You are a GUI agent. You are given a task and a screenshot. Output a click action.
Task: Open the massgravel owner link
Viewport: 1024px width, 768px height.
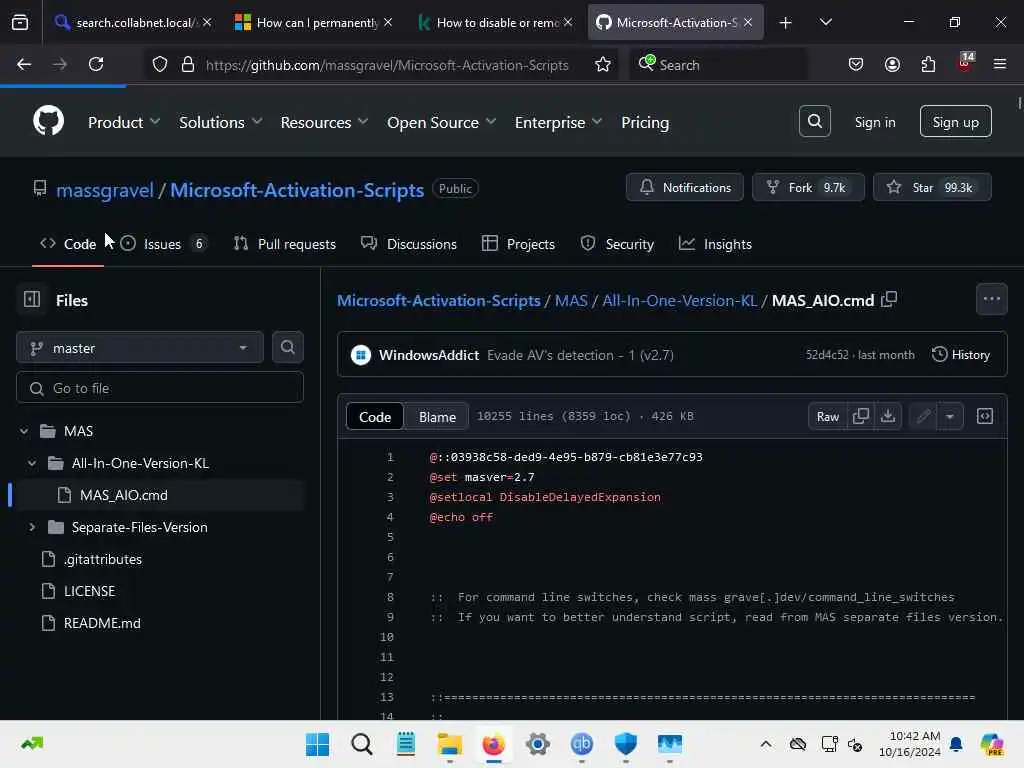click(104, 190)
